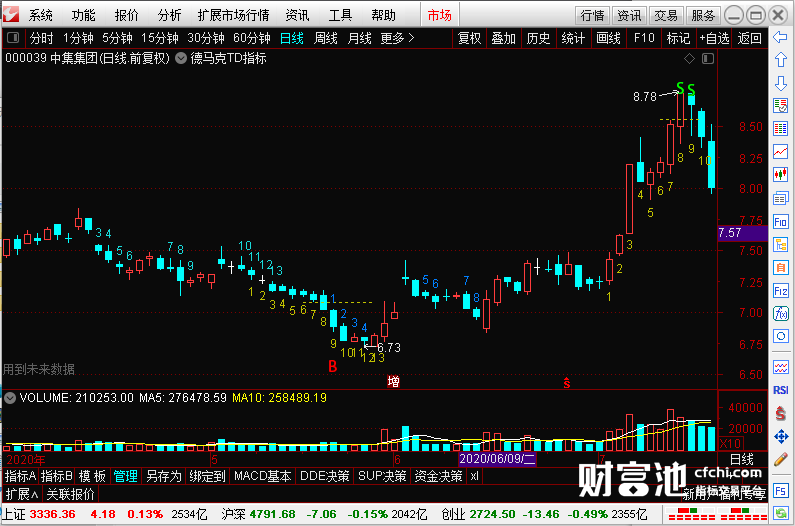Open the tree structure sidebar icon
The image size is (795, 526).
(780, 244)
